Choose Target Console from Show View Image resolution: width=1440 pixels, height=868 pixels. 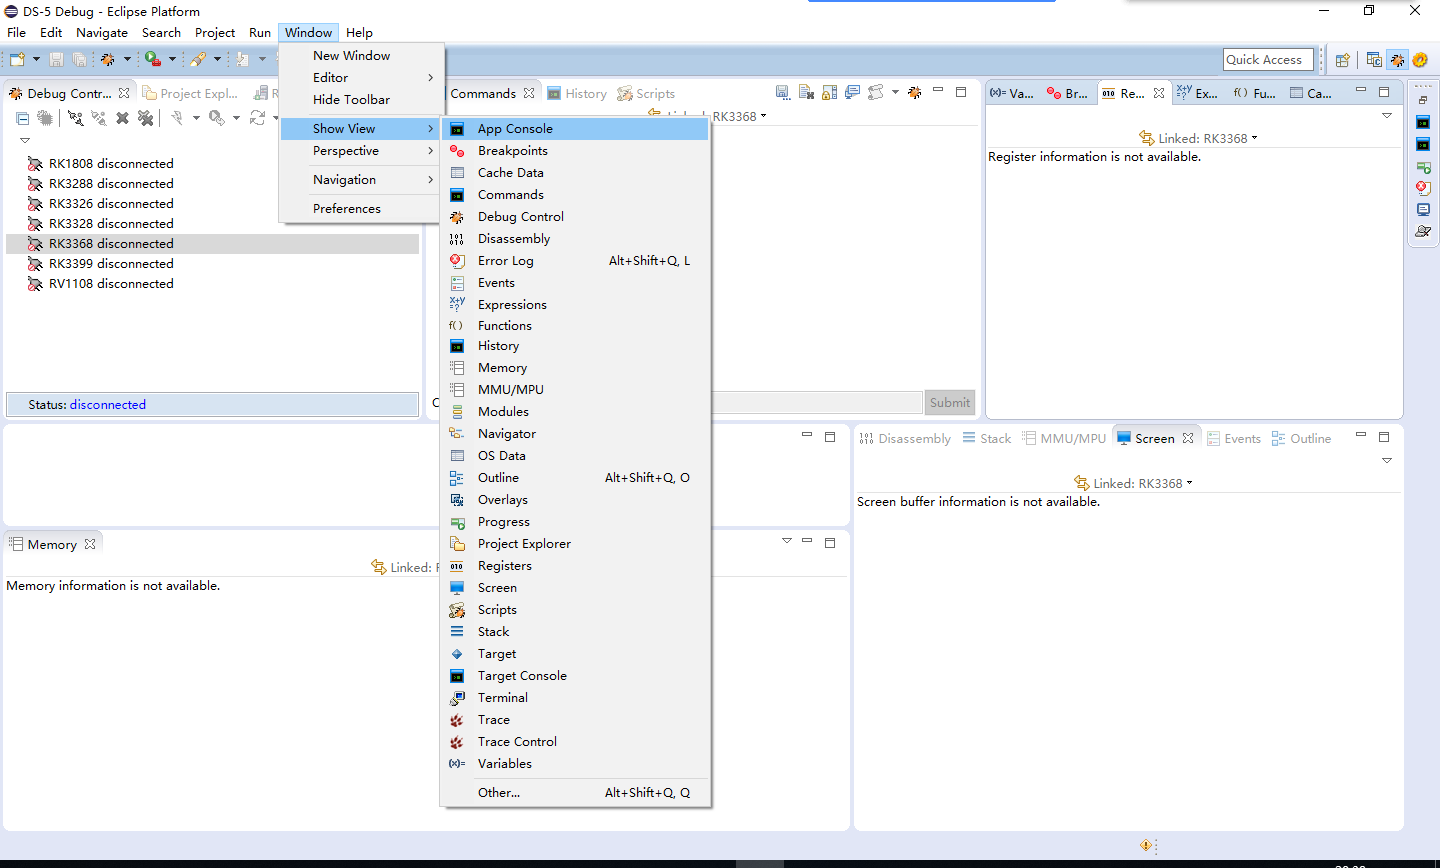coord(575,676)
